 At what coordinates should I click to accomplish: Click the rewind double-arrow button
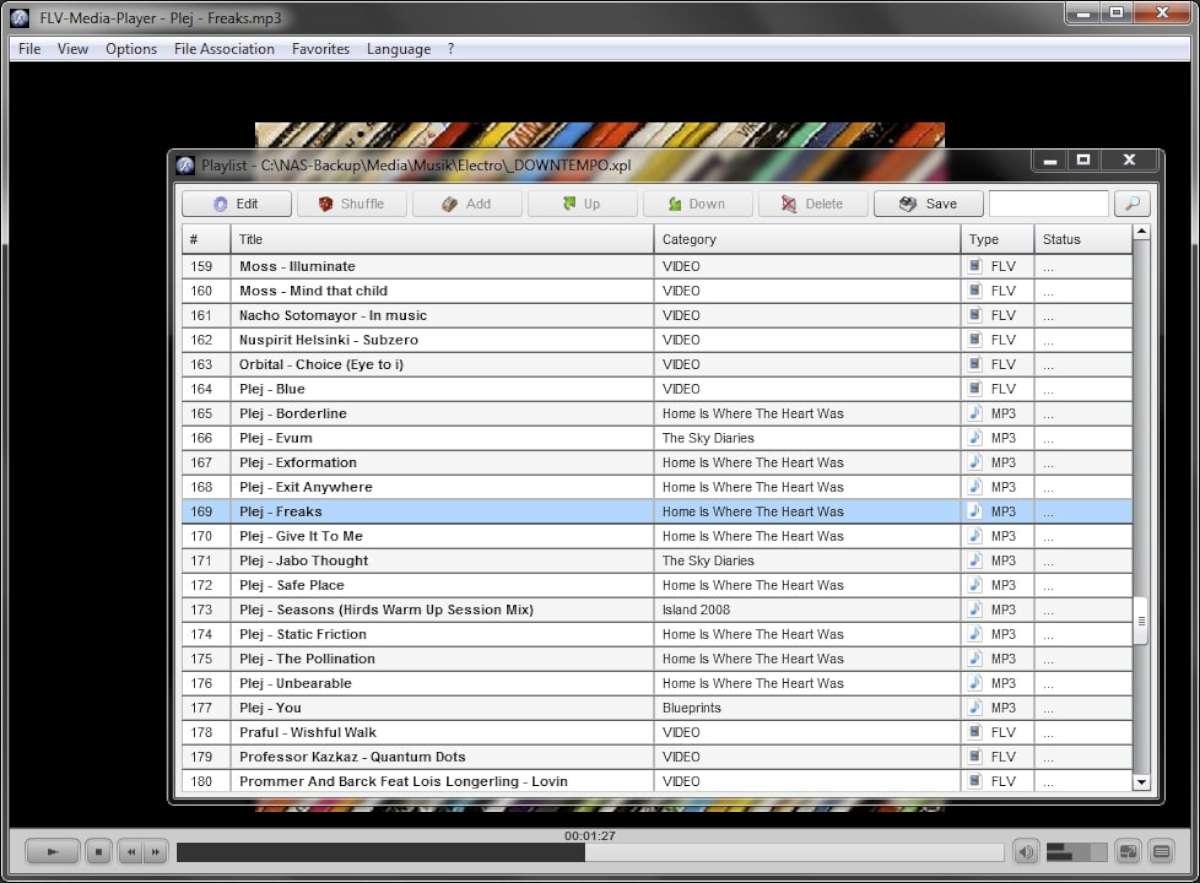(x=130, y=852)
